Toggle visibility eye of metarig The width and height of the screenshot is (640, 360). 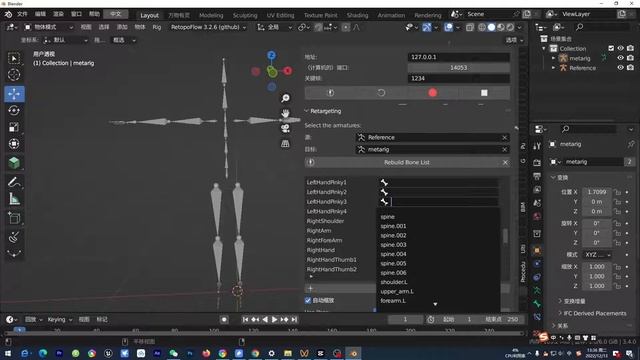tap(620, 58)
